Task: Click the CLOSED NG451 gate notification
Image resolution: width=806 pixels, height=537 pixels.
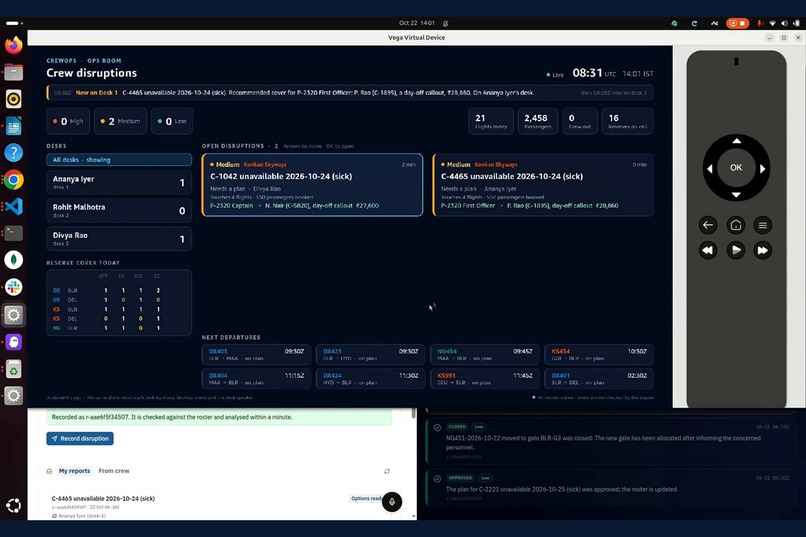Action: (610, 441)
